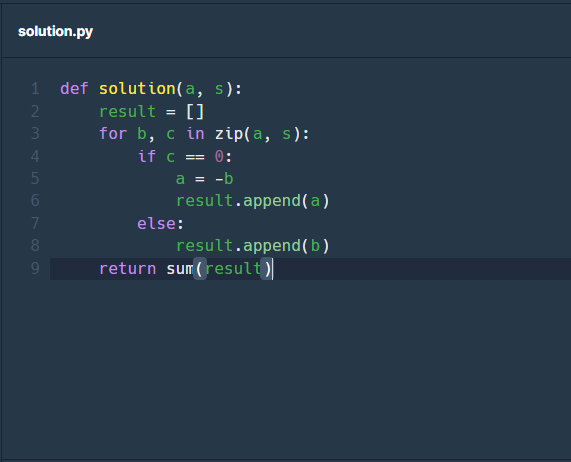The height and width of the screenshot is (462, 571).
Task: Click the '==' operator on line 4
Action: (x=195, y=157)
